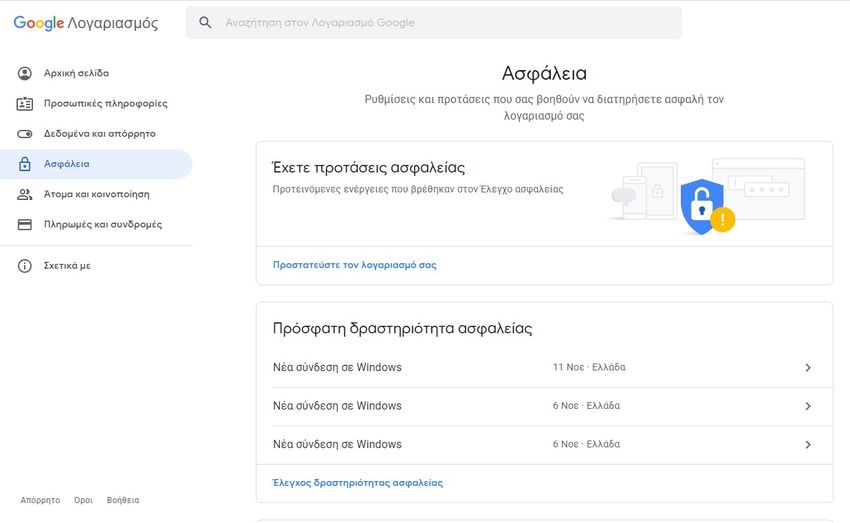Click the Ασφάλεια padlock icon in sidebar
This screenshot has width=850, height=523.
[25, 164]
